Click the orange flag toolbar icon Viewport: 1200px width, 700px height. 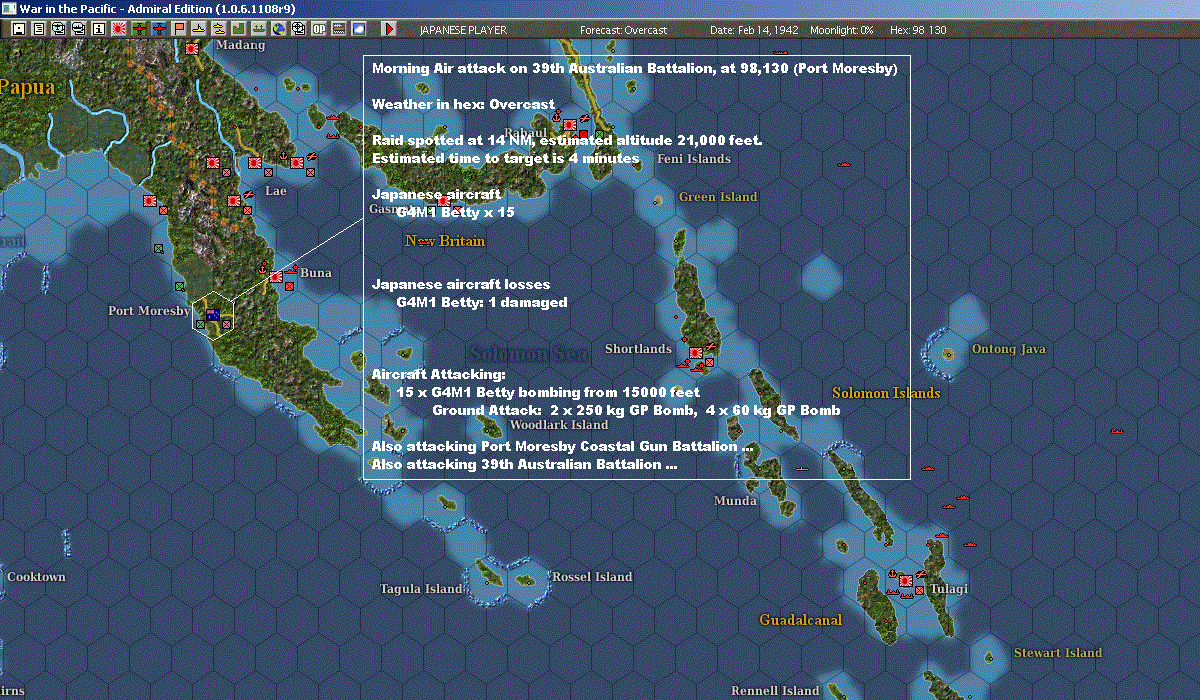tap(178, 29)
